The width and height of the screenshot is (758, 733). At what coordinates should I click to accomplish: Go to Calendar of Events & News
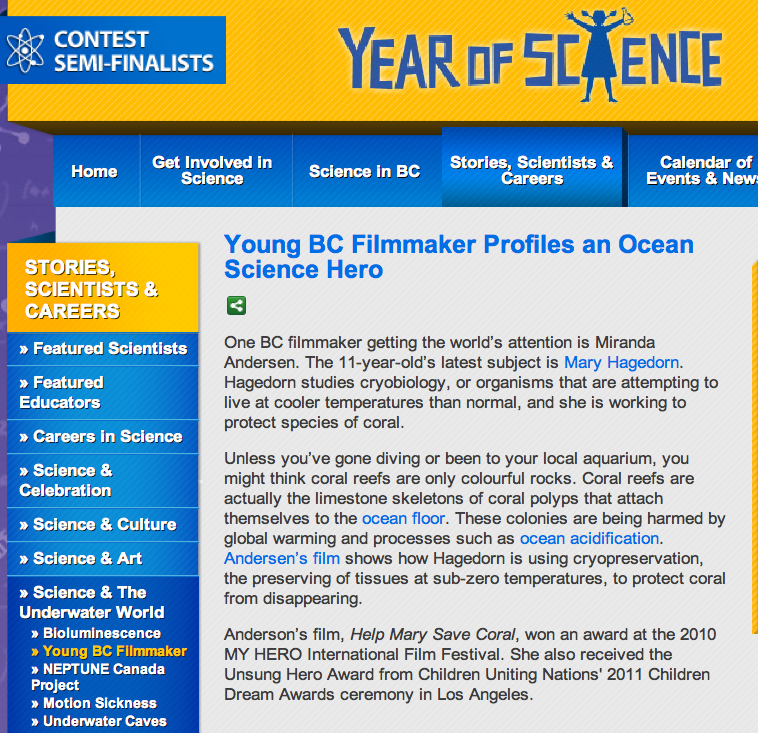(x=700, y=170)
